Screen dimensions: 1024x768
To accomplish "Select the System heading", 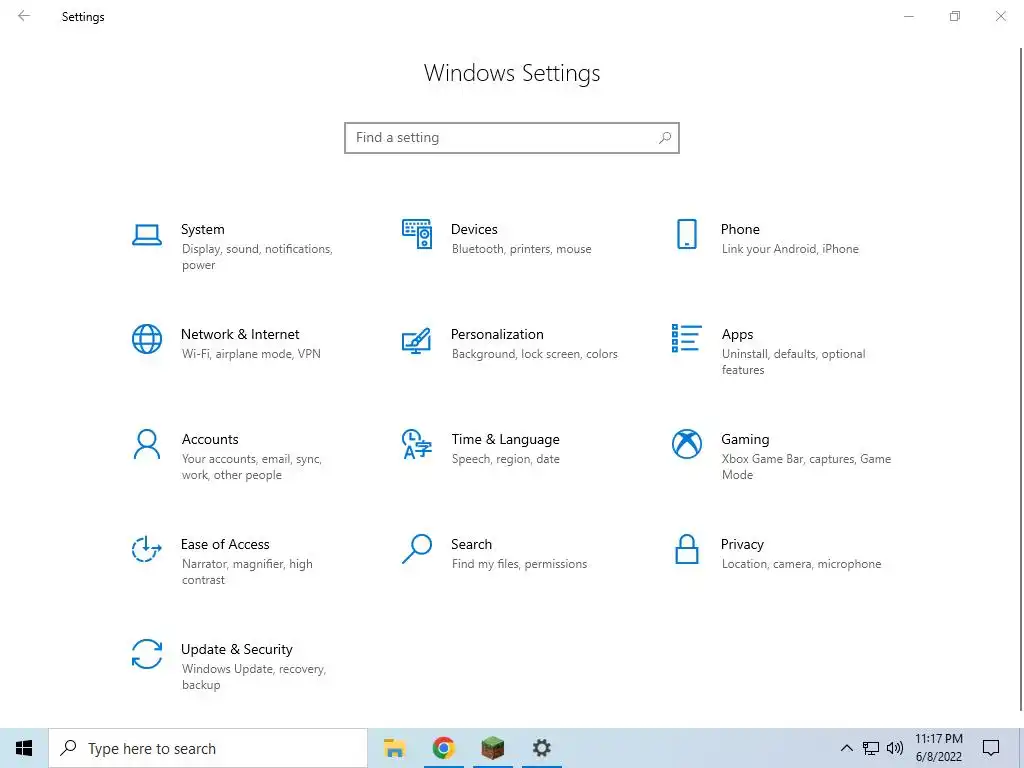I will click(x=202, y=229).
